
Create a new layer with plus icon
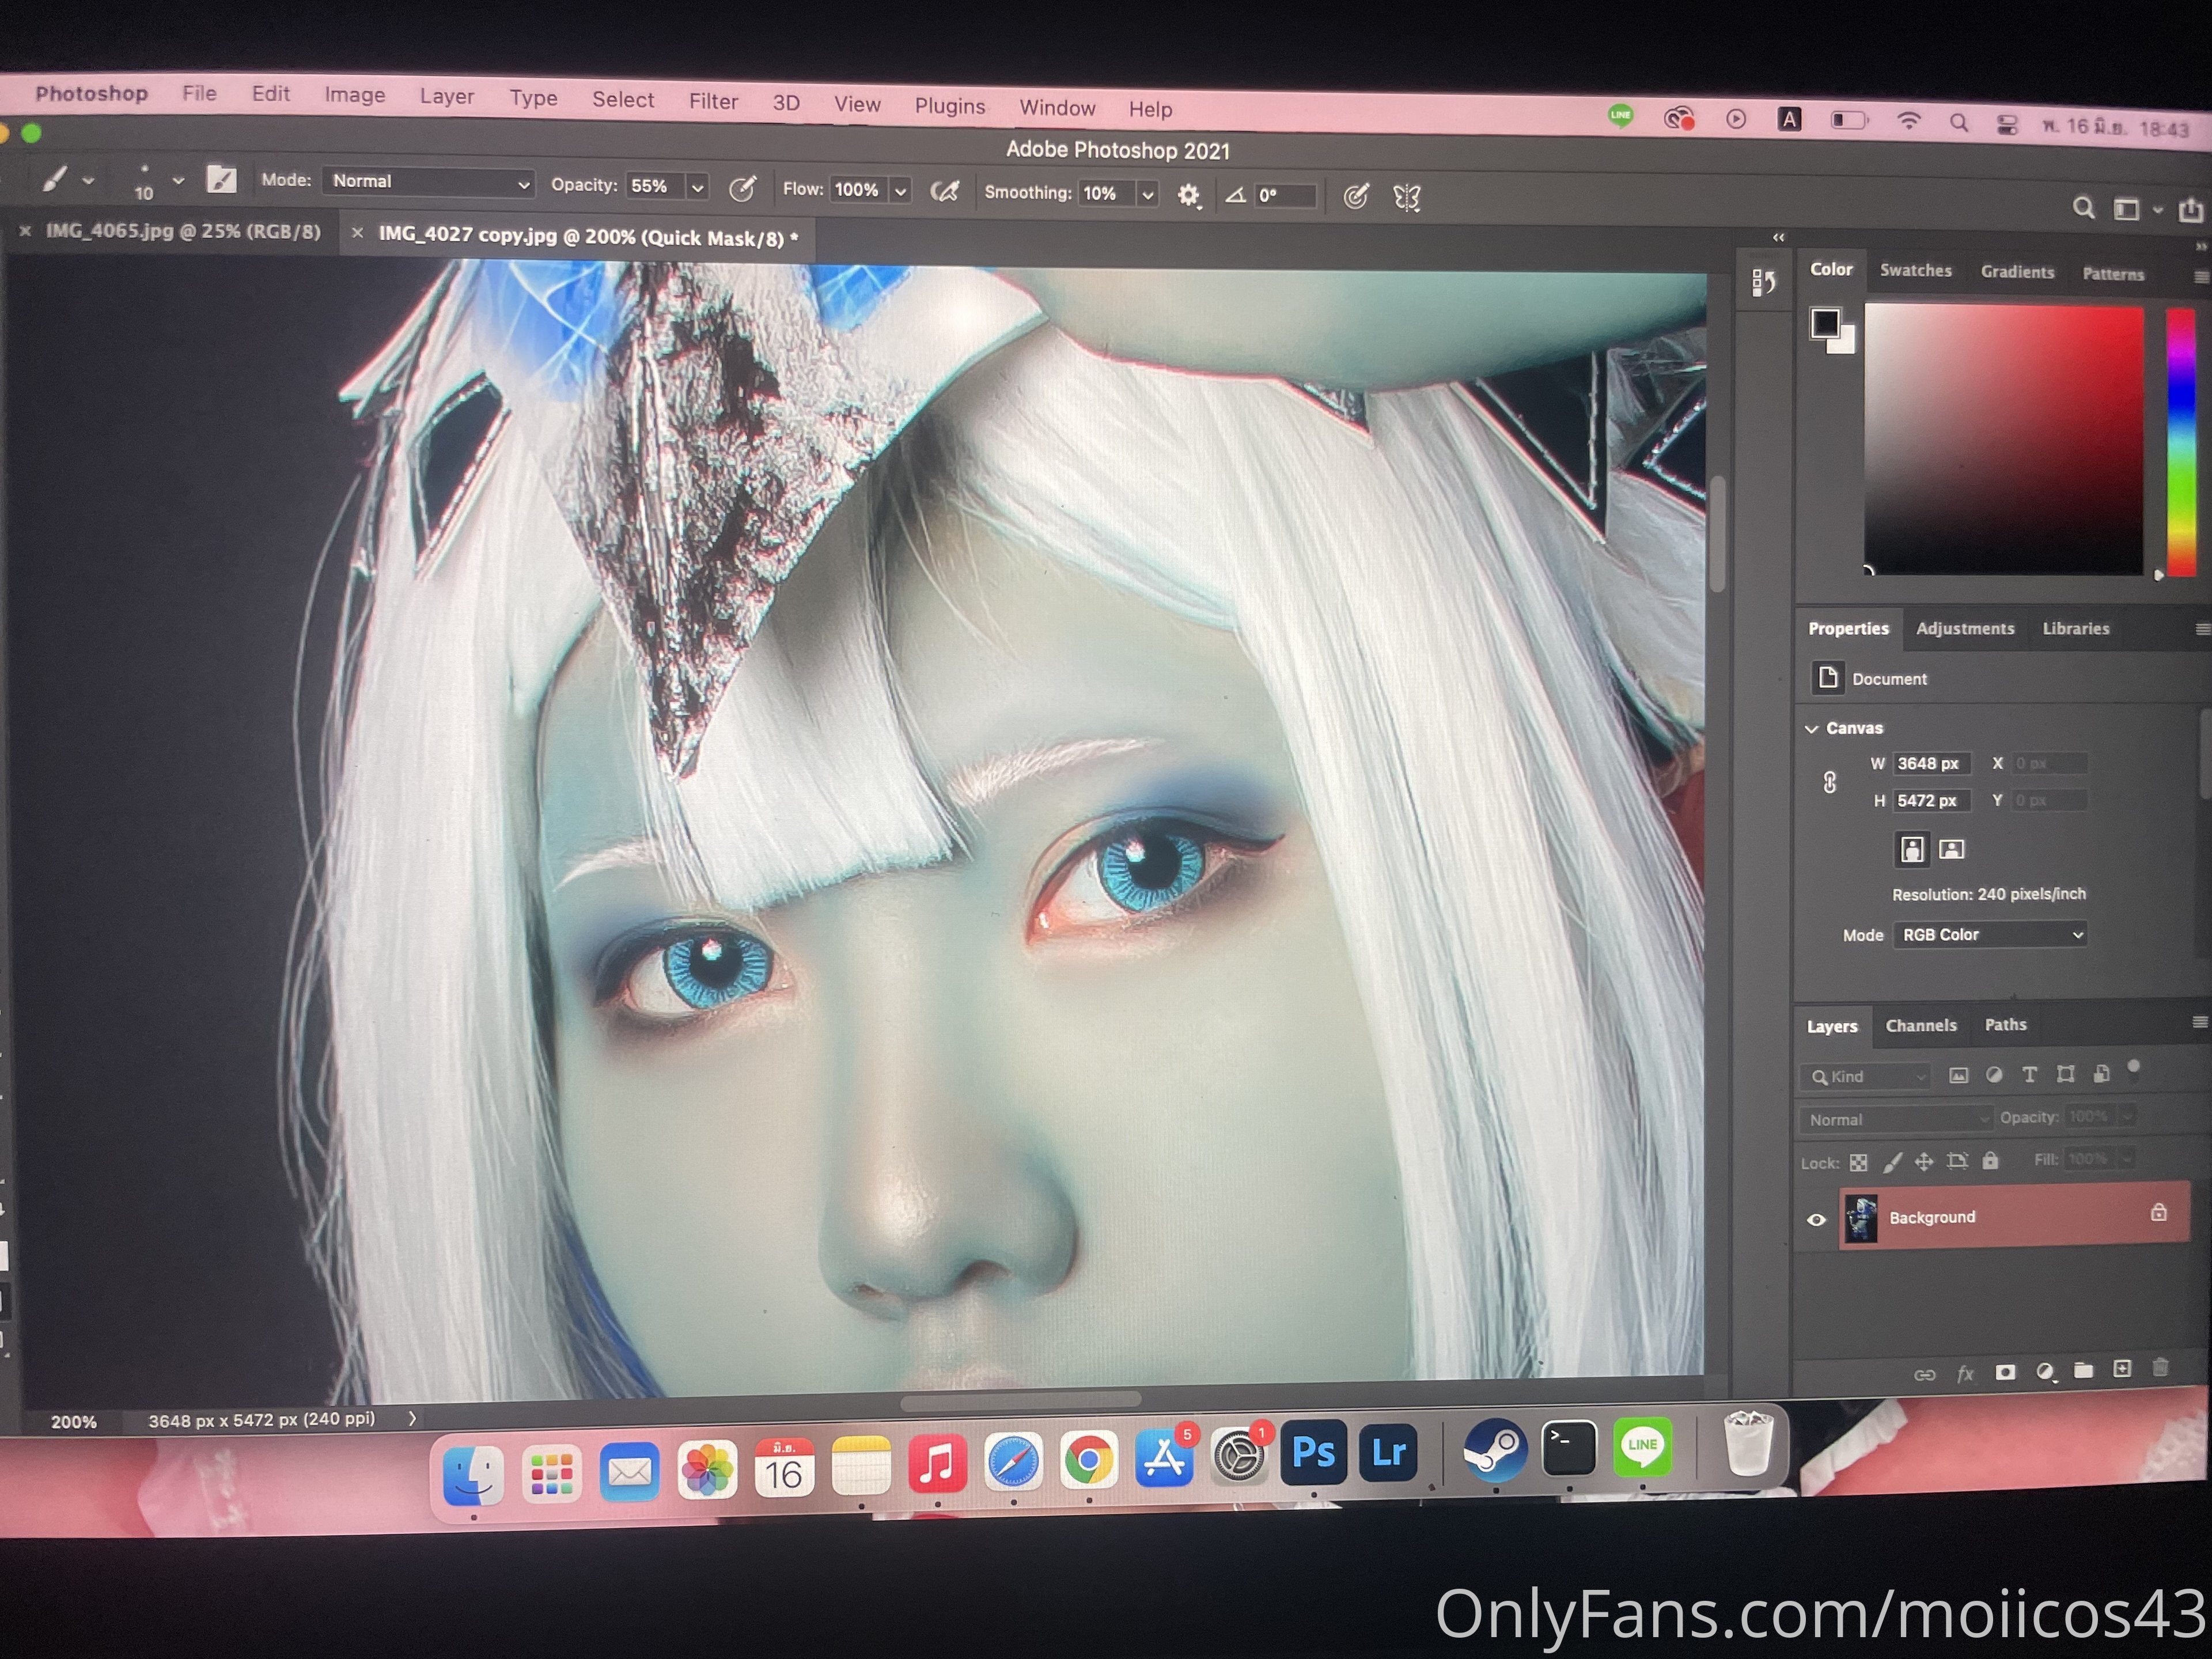2122,1369
